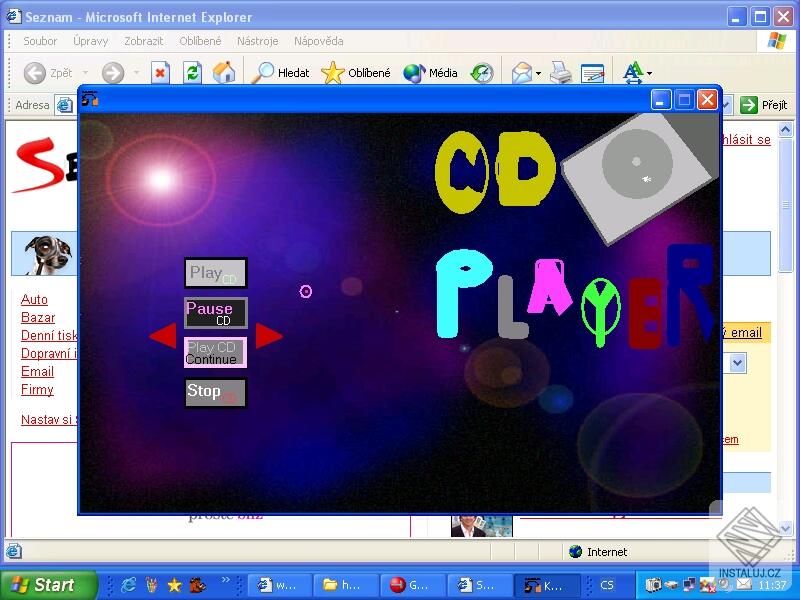Click the left red arrow previous track
Image resolution: width=800 pixels, height=600 pixels.
pos(163,336)
